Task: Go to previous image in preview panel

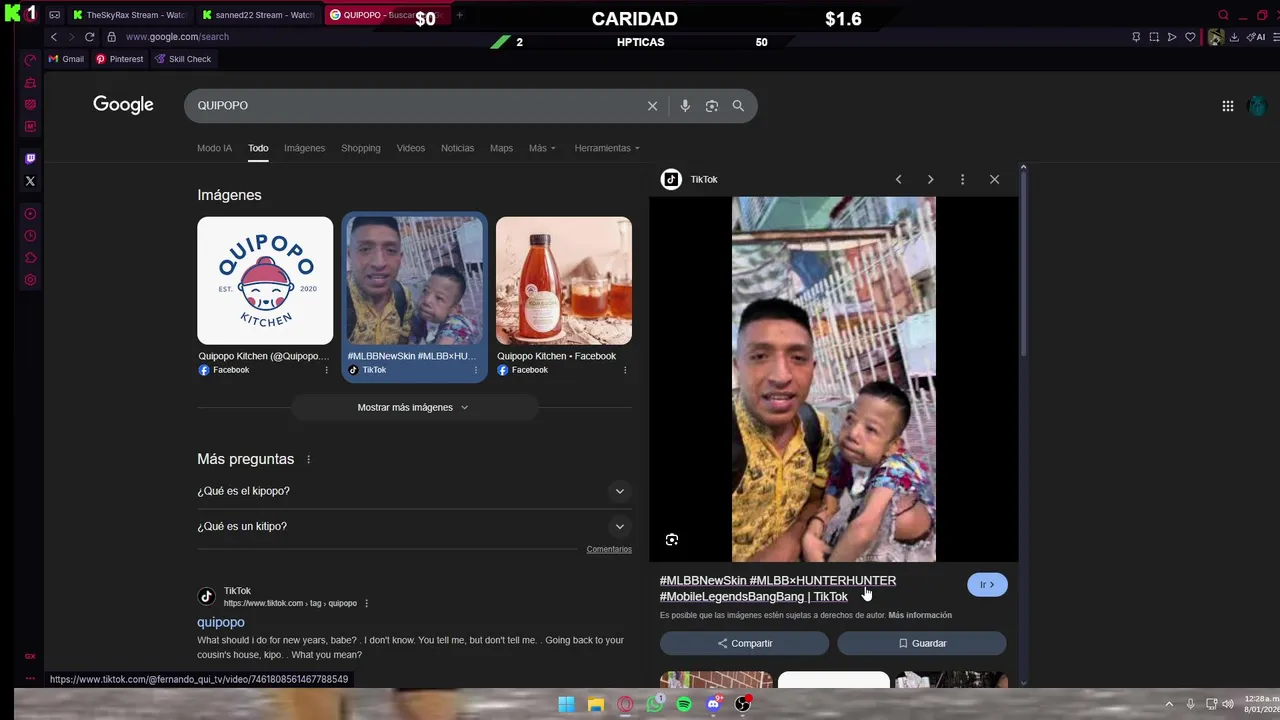Action: (x=898, y=179)
